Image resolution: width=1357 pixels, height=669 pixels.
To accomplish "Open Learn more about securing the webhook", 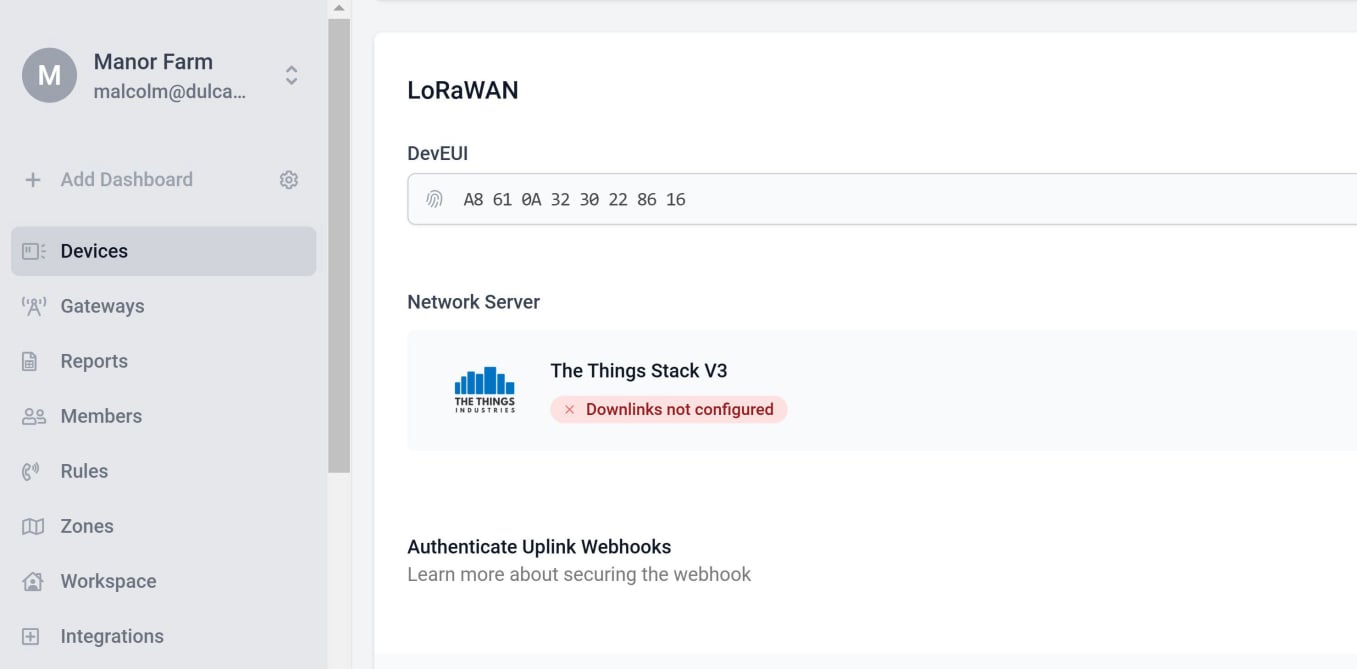I will [578, 574].
